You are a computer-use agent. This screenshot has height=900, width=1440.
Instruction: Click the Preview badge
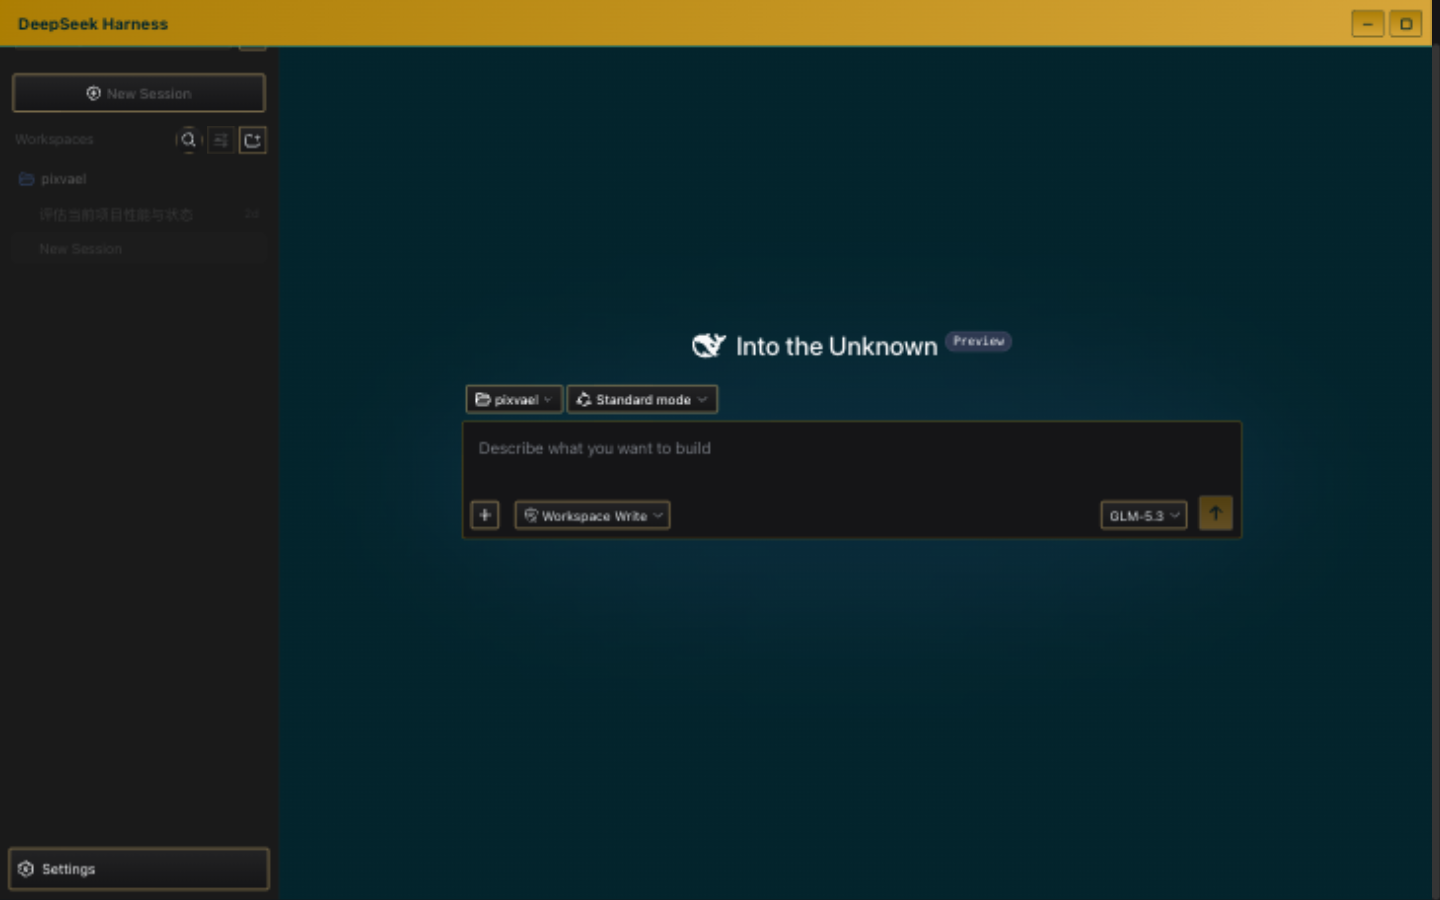pyautogui.click(x=978, y=341)
